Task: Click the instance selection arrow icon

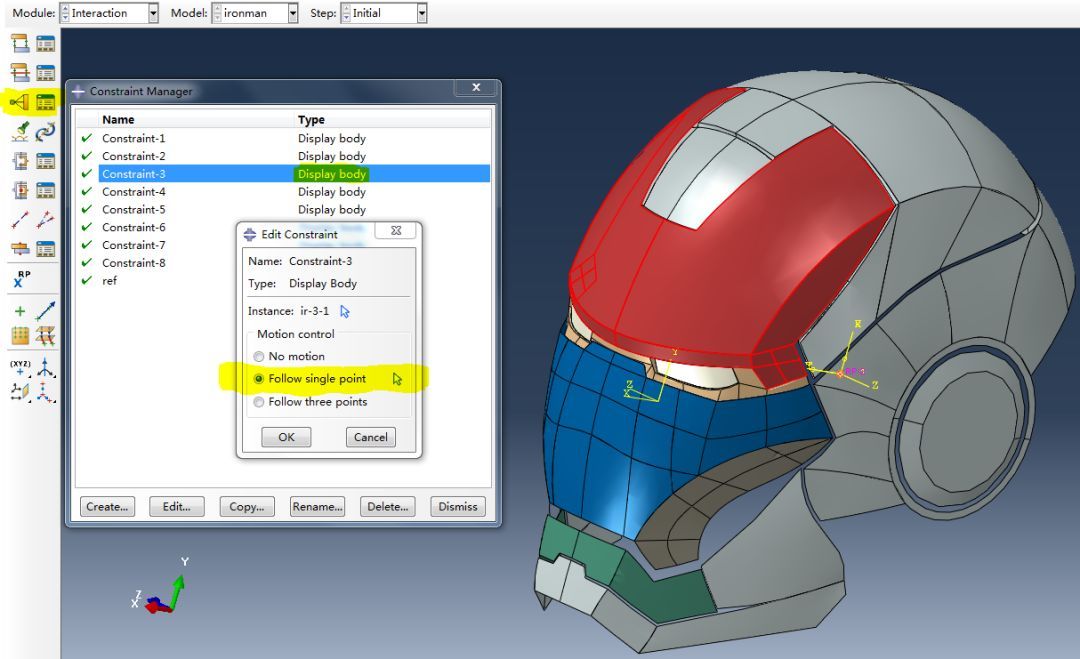Action: pos(345,312)
